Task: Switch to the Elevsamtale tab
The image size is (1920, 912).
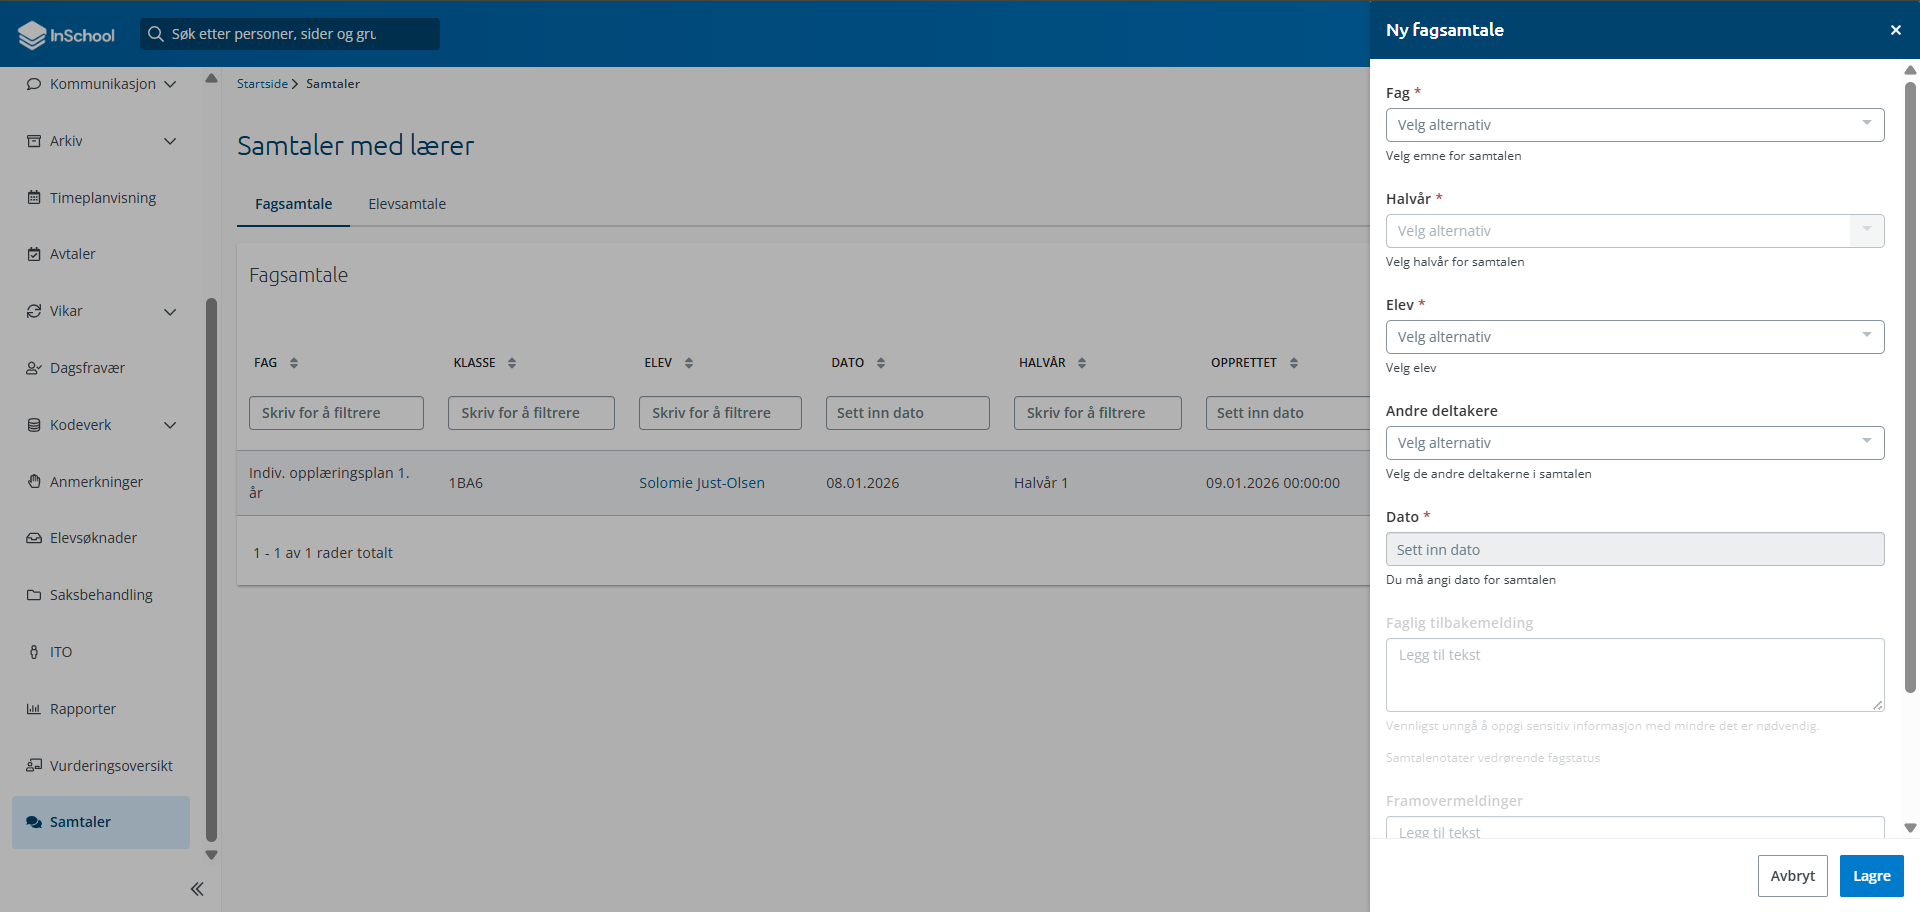Action: pyautogui.click(x=407, y=204)
